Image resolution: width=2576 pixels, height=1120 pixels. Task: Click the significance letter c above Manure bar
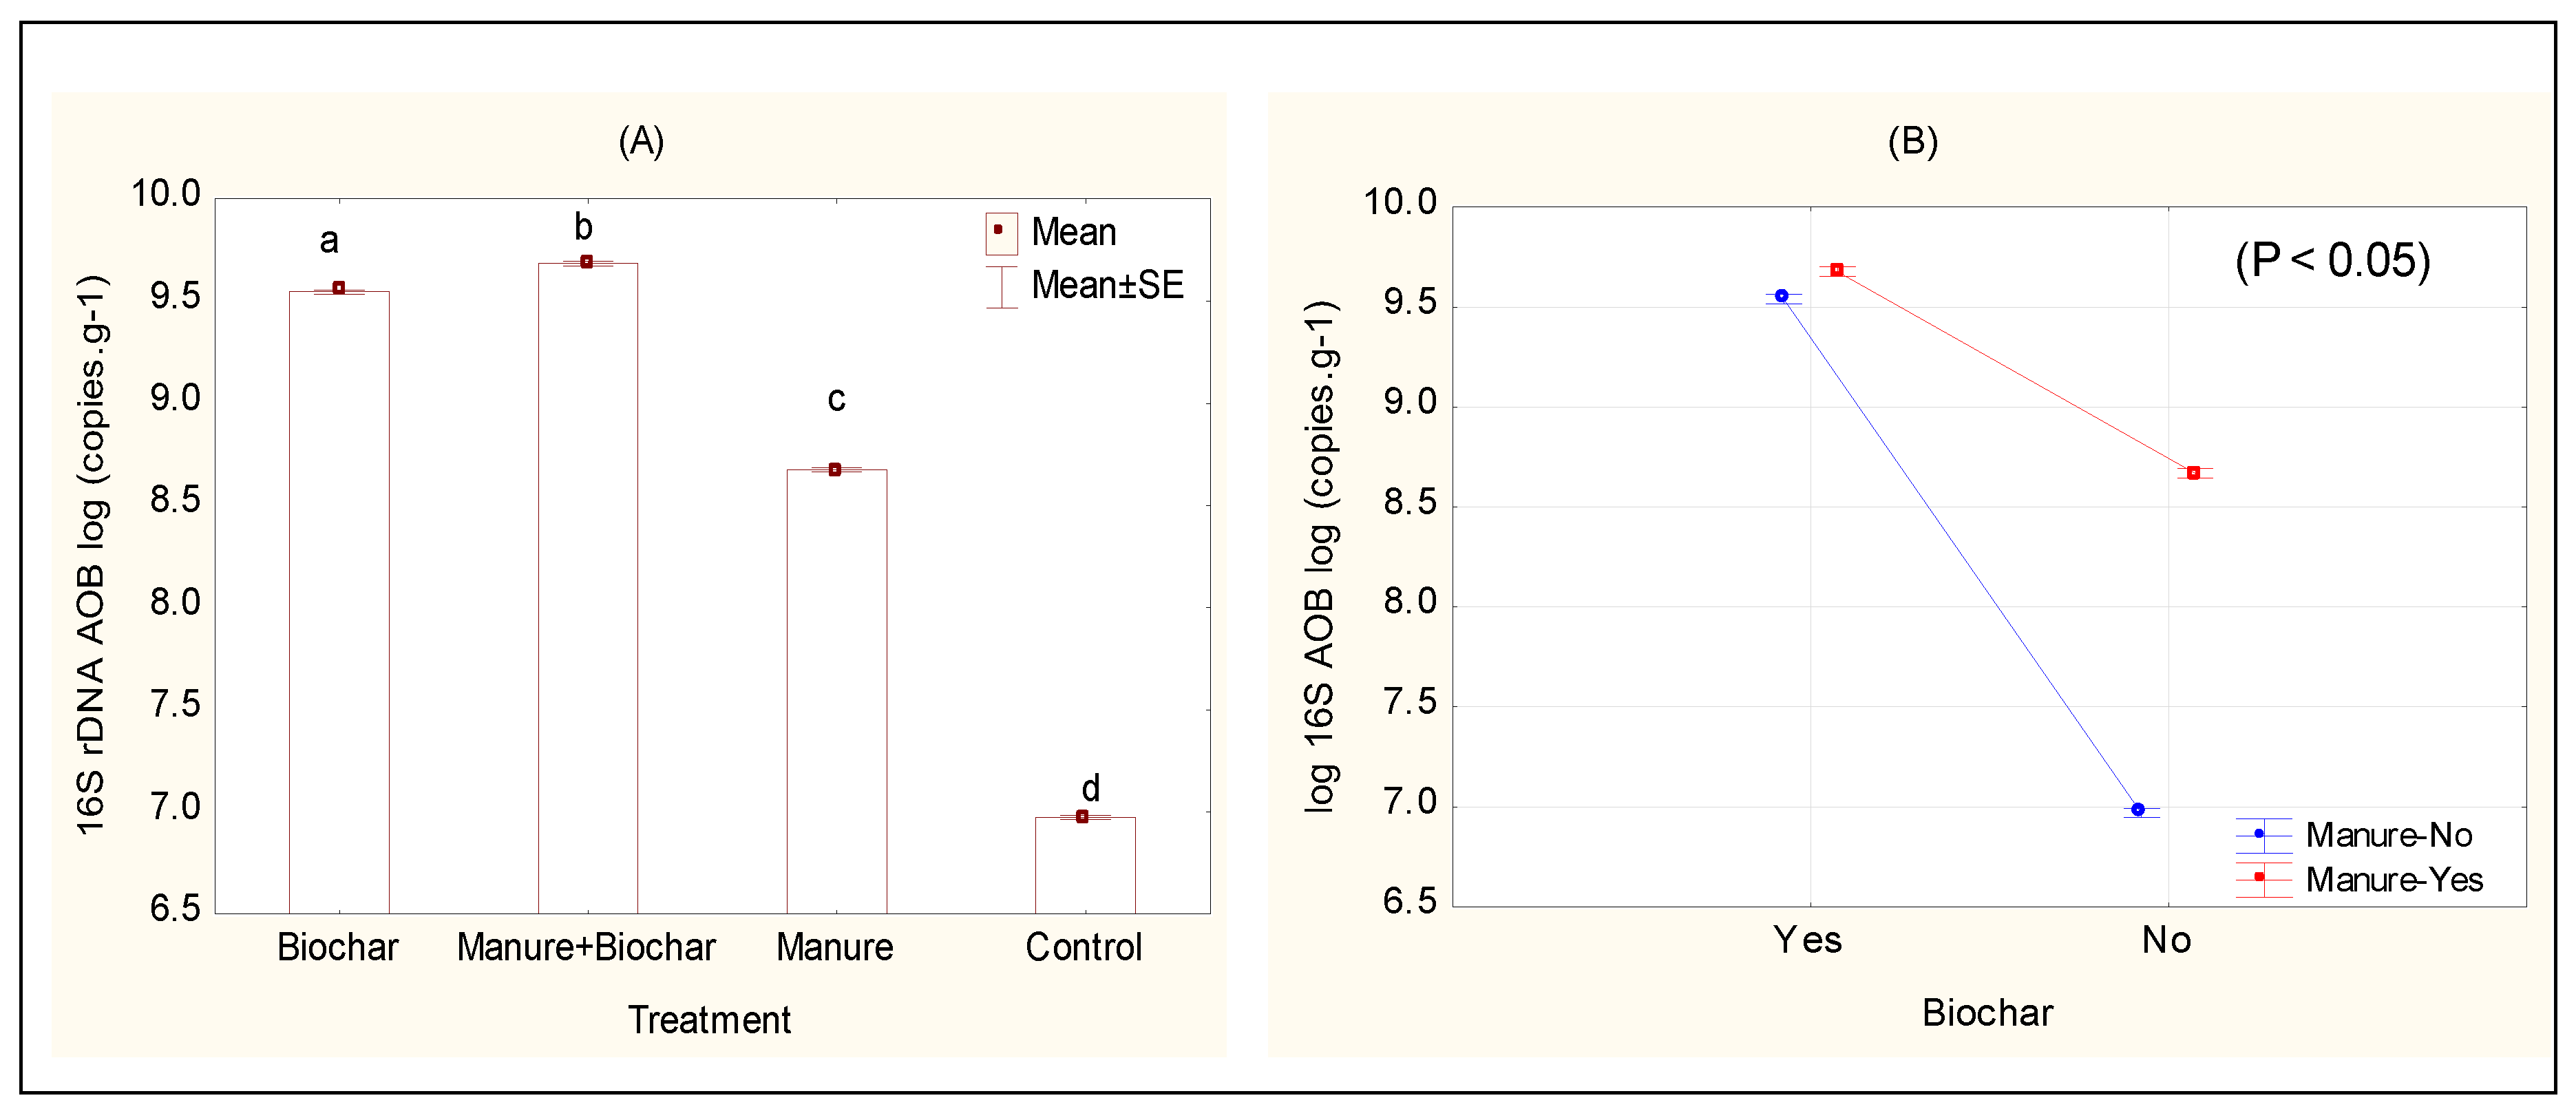click(836, 400)
